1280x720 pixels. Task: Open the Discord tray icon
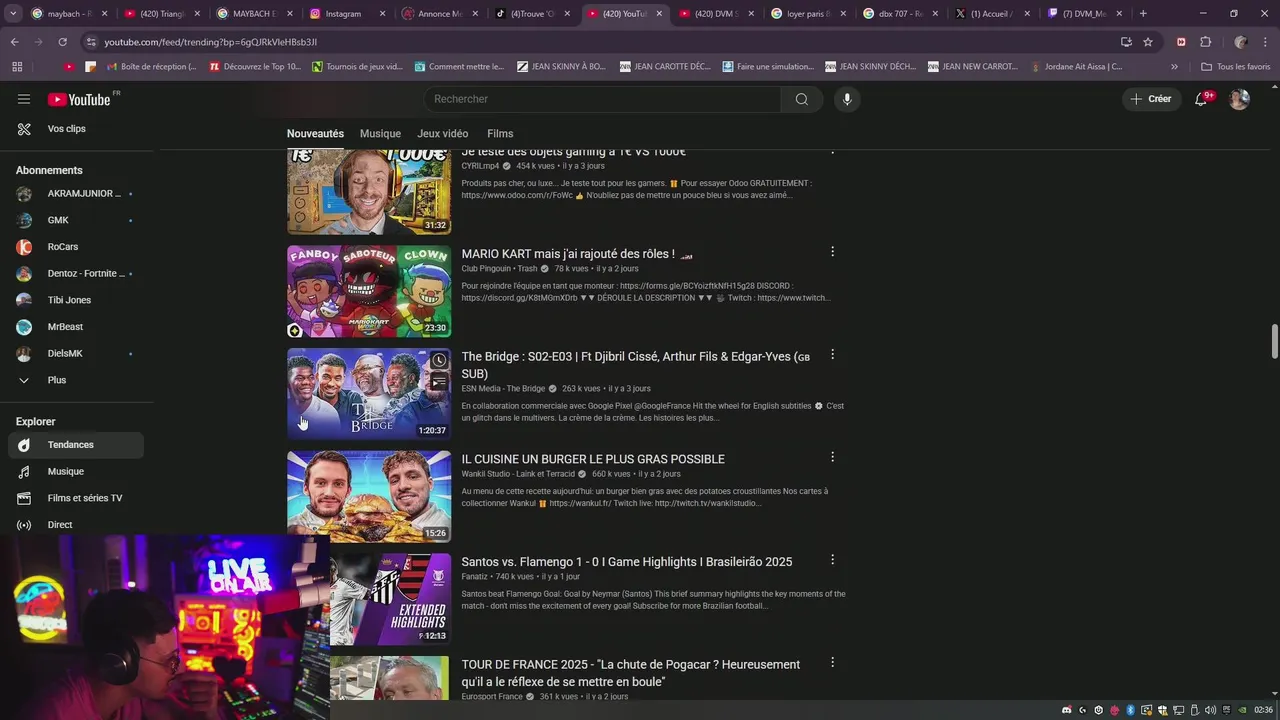1066,710
